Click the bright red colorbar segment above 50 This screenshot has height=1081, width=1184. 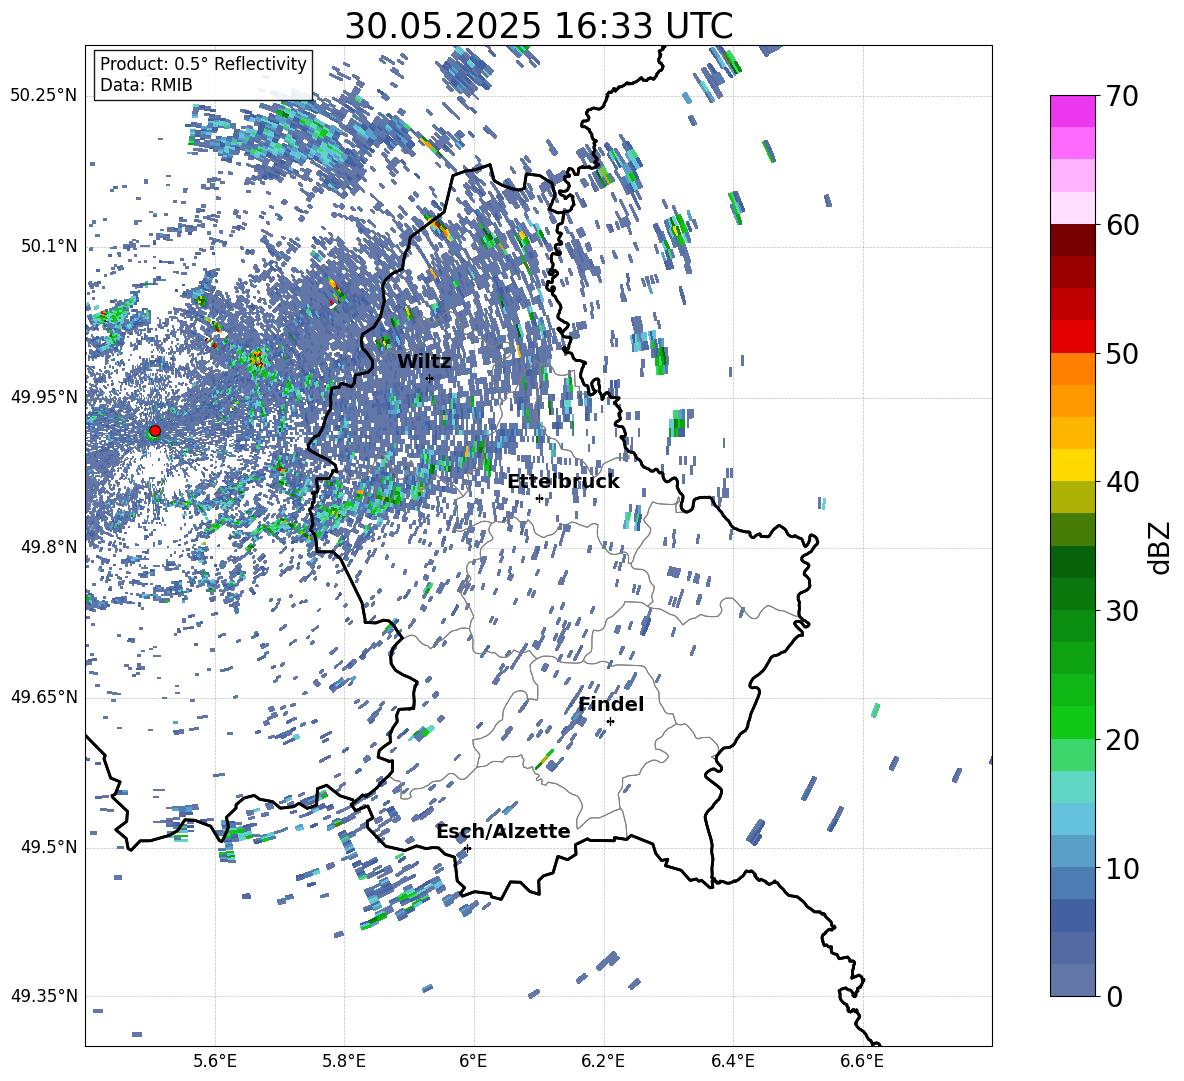(x=1072, y=336)
